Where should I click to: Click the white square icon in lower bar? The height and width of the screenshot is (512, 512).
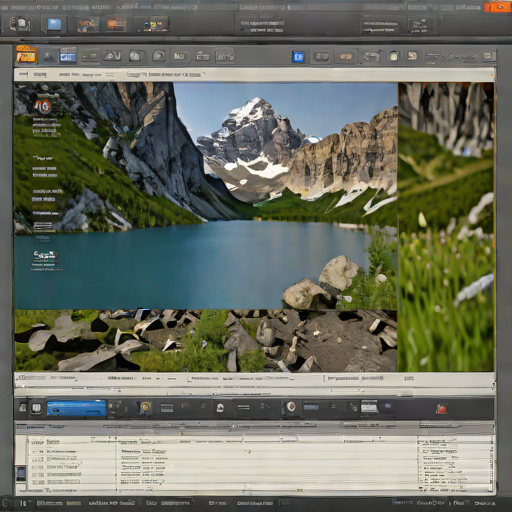(36, 408)
